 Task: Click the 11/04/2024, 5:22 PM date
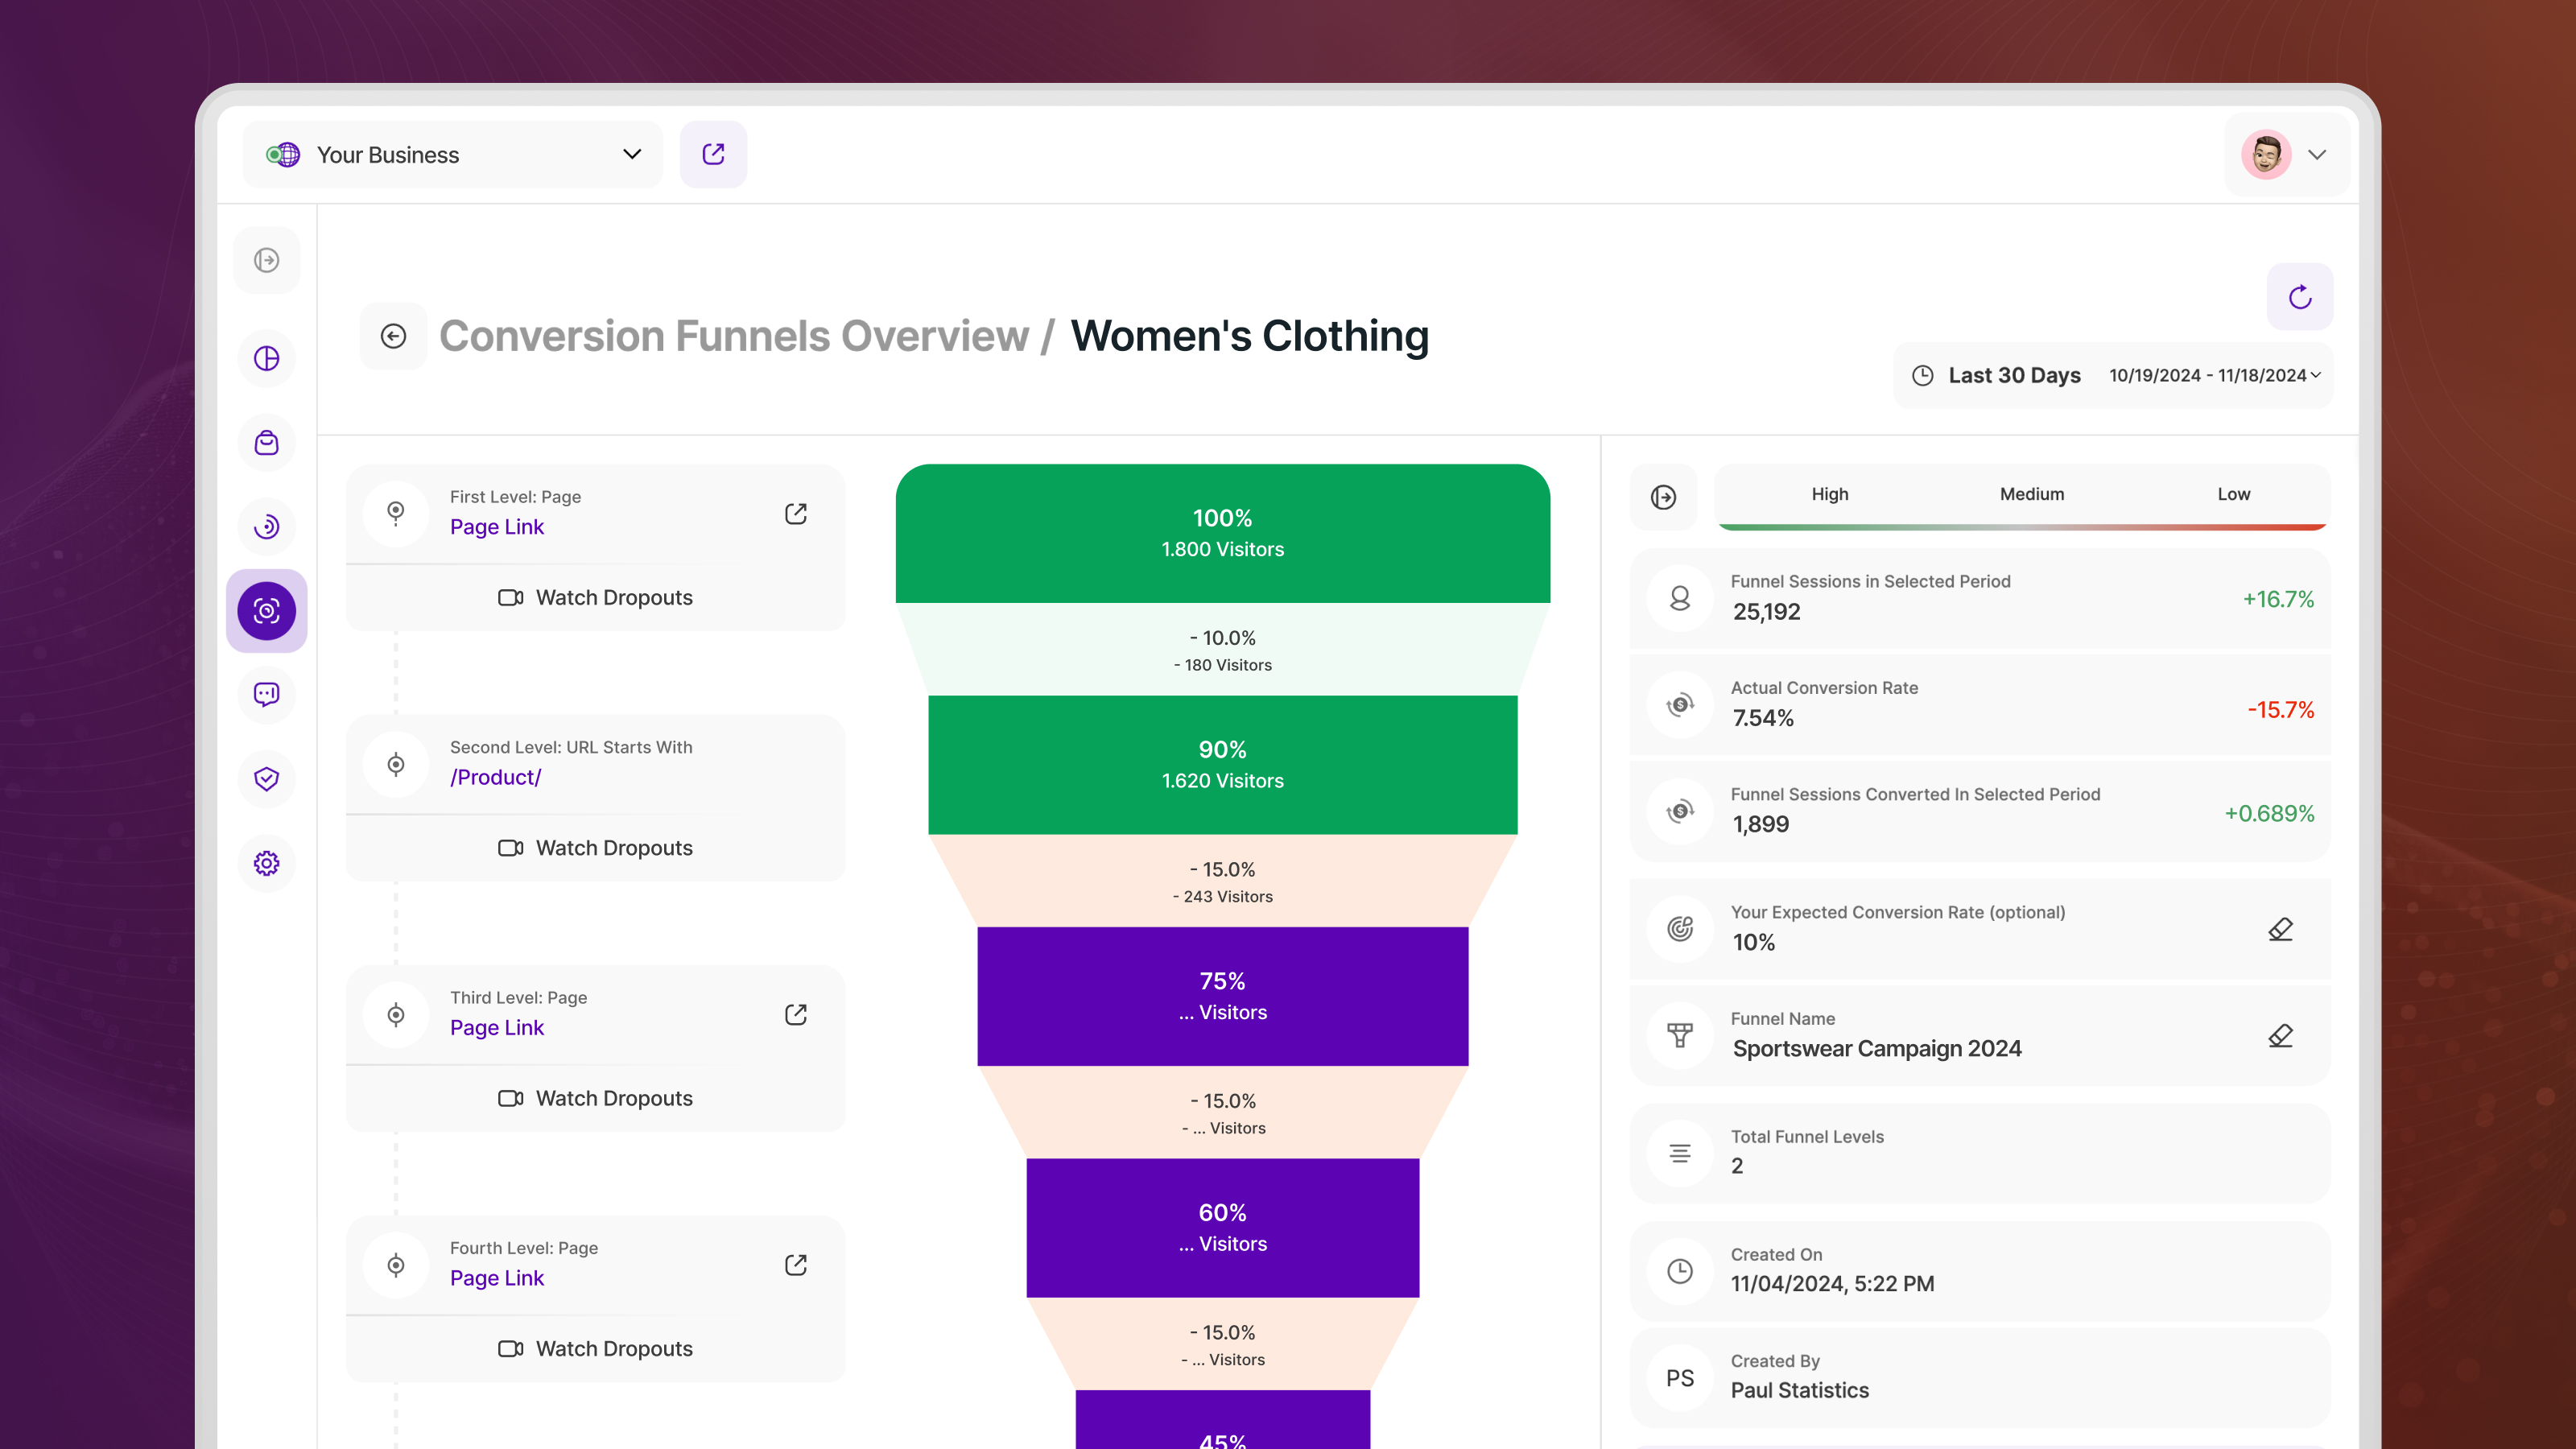click(x=1832, y=1283)
